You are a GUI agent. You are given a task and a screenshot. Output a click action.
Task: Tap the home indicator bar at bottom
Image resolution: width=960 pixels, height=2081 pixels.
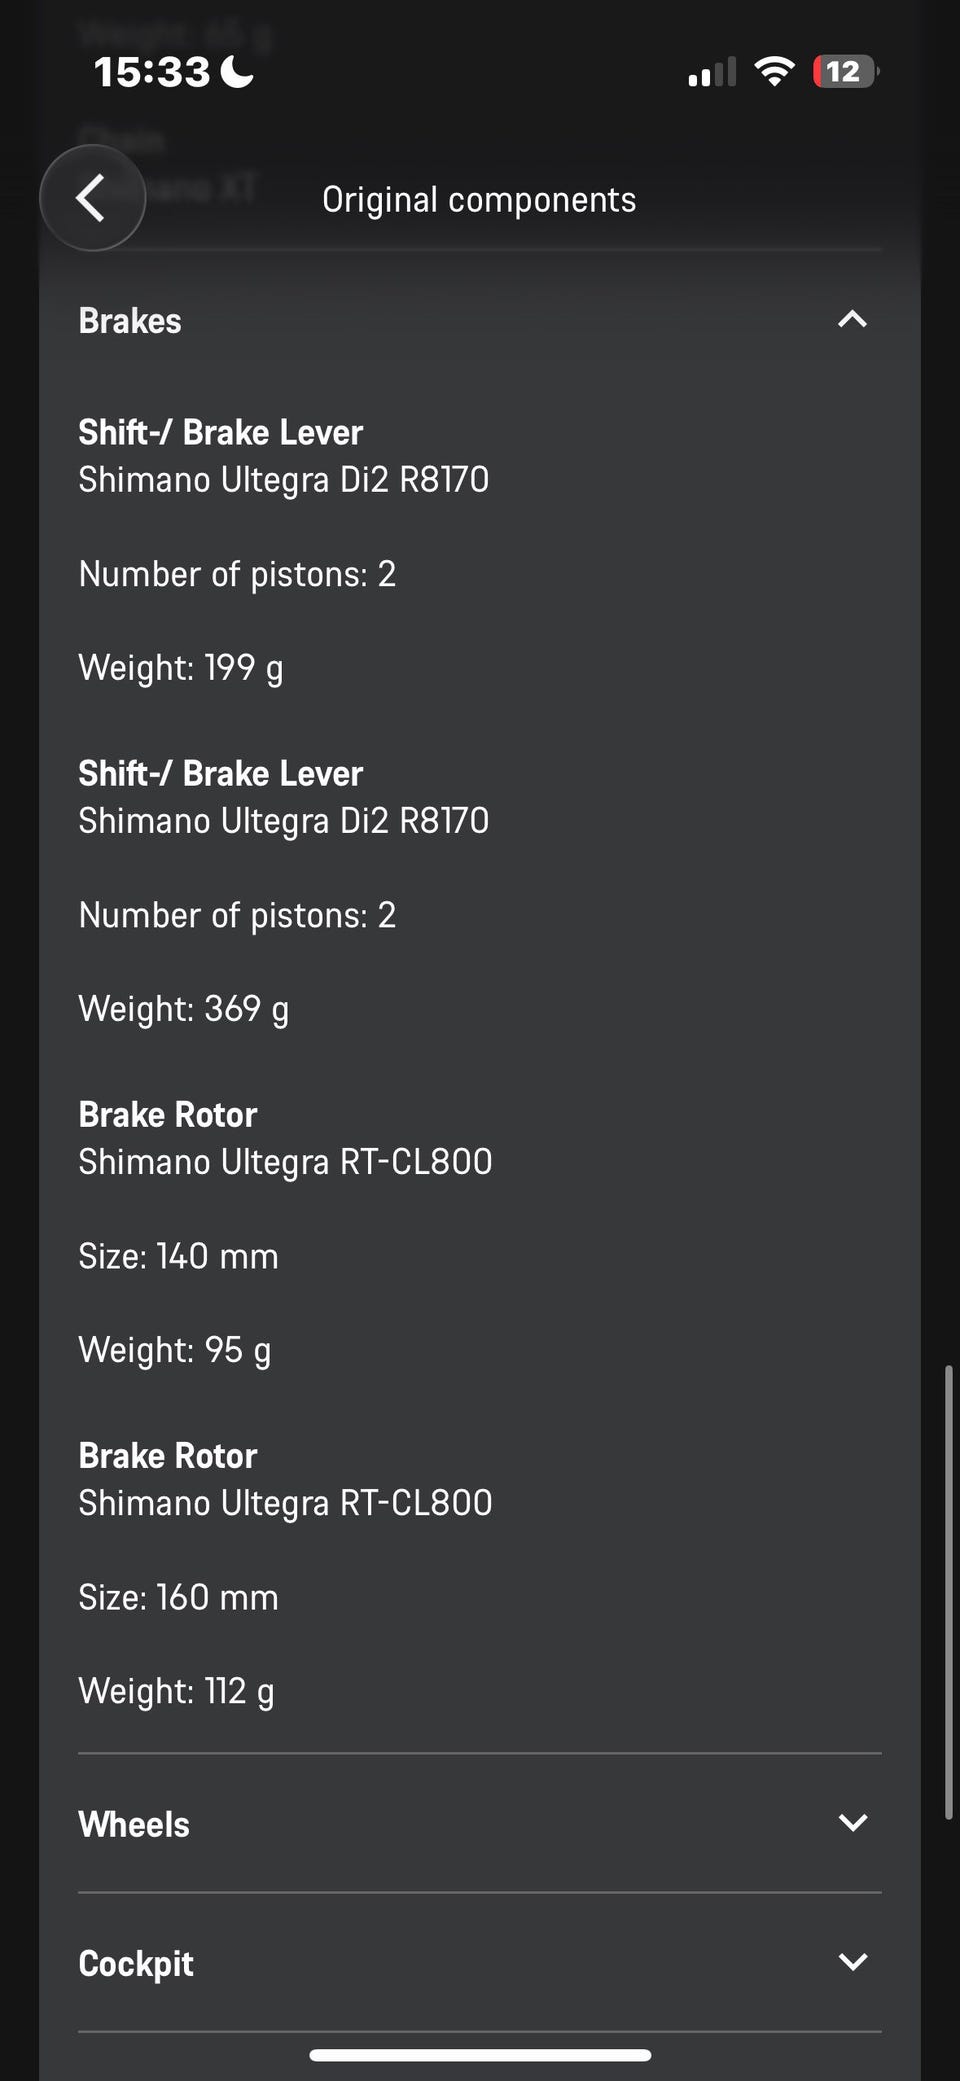480,2055
